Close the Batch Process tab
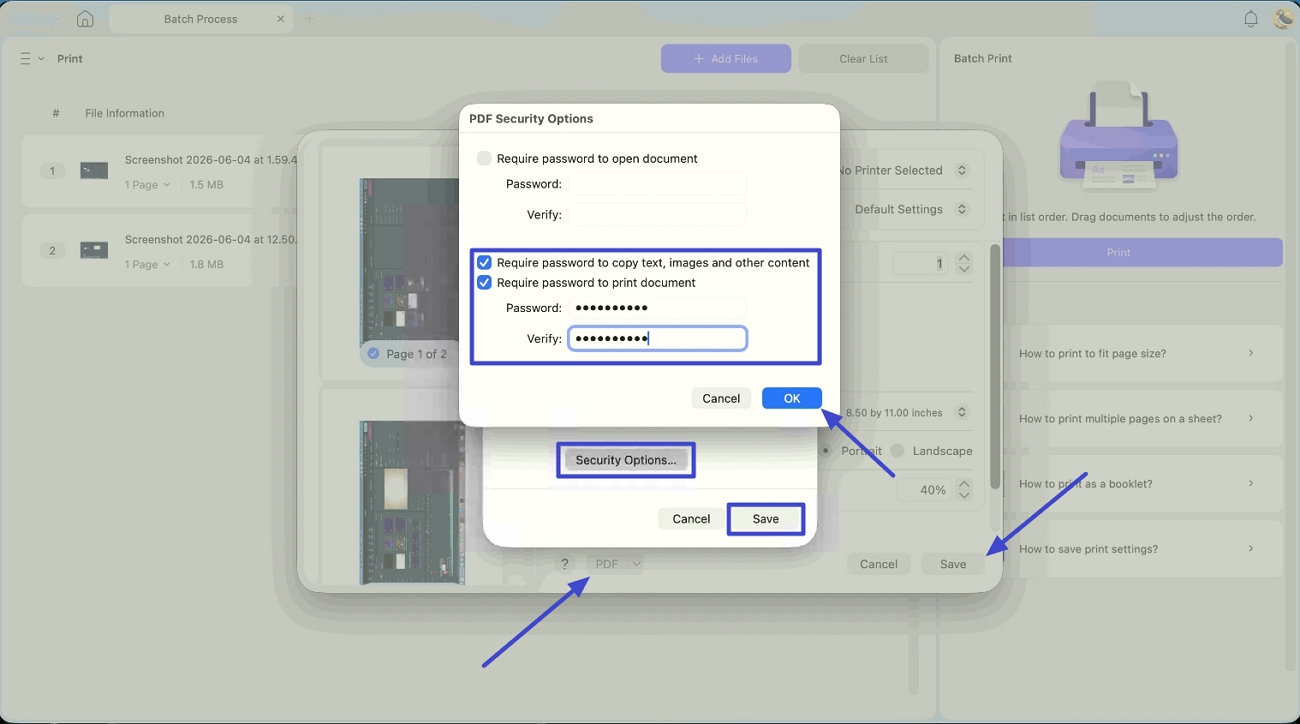The image size is (1300, 724). 281,19
